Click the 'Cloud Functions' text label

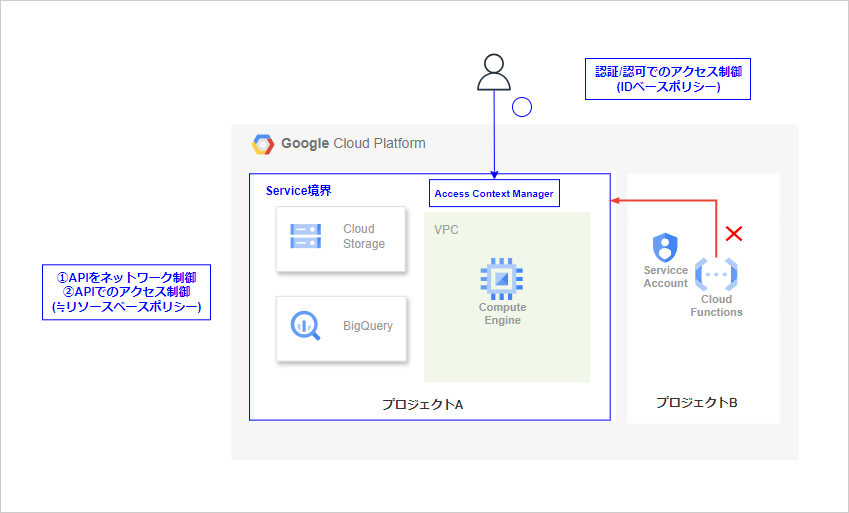point(716,306)
